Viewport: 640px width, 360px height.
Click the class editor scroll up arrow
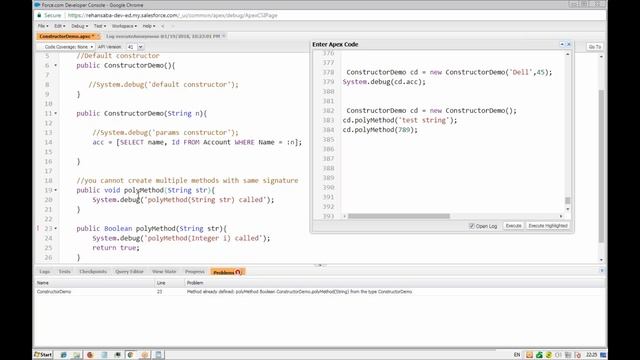coord(601,57)
